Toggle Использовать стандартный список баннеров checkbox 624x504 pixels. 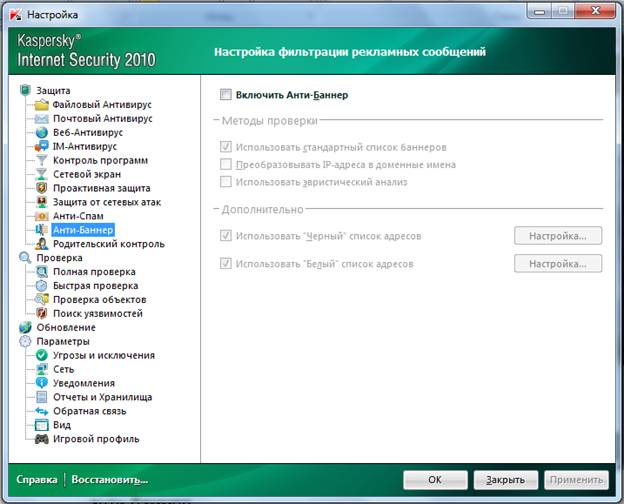coord(226,147)
